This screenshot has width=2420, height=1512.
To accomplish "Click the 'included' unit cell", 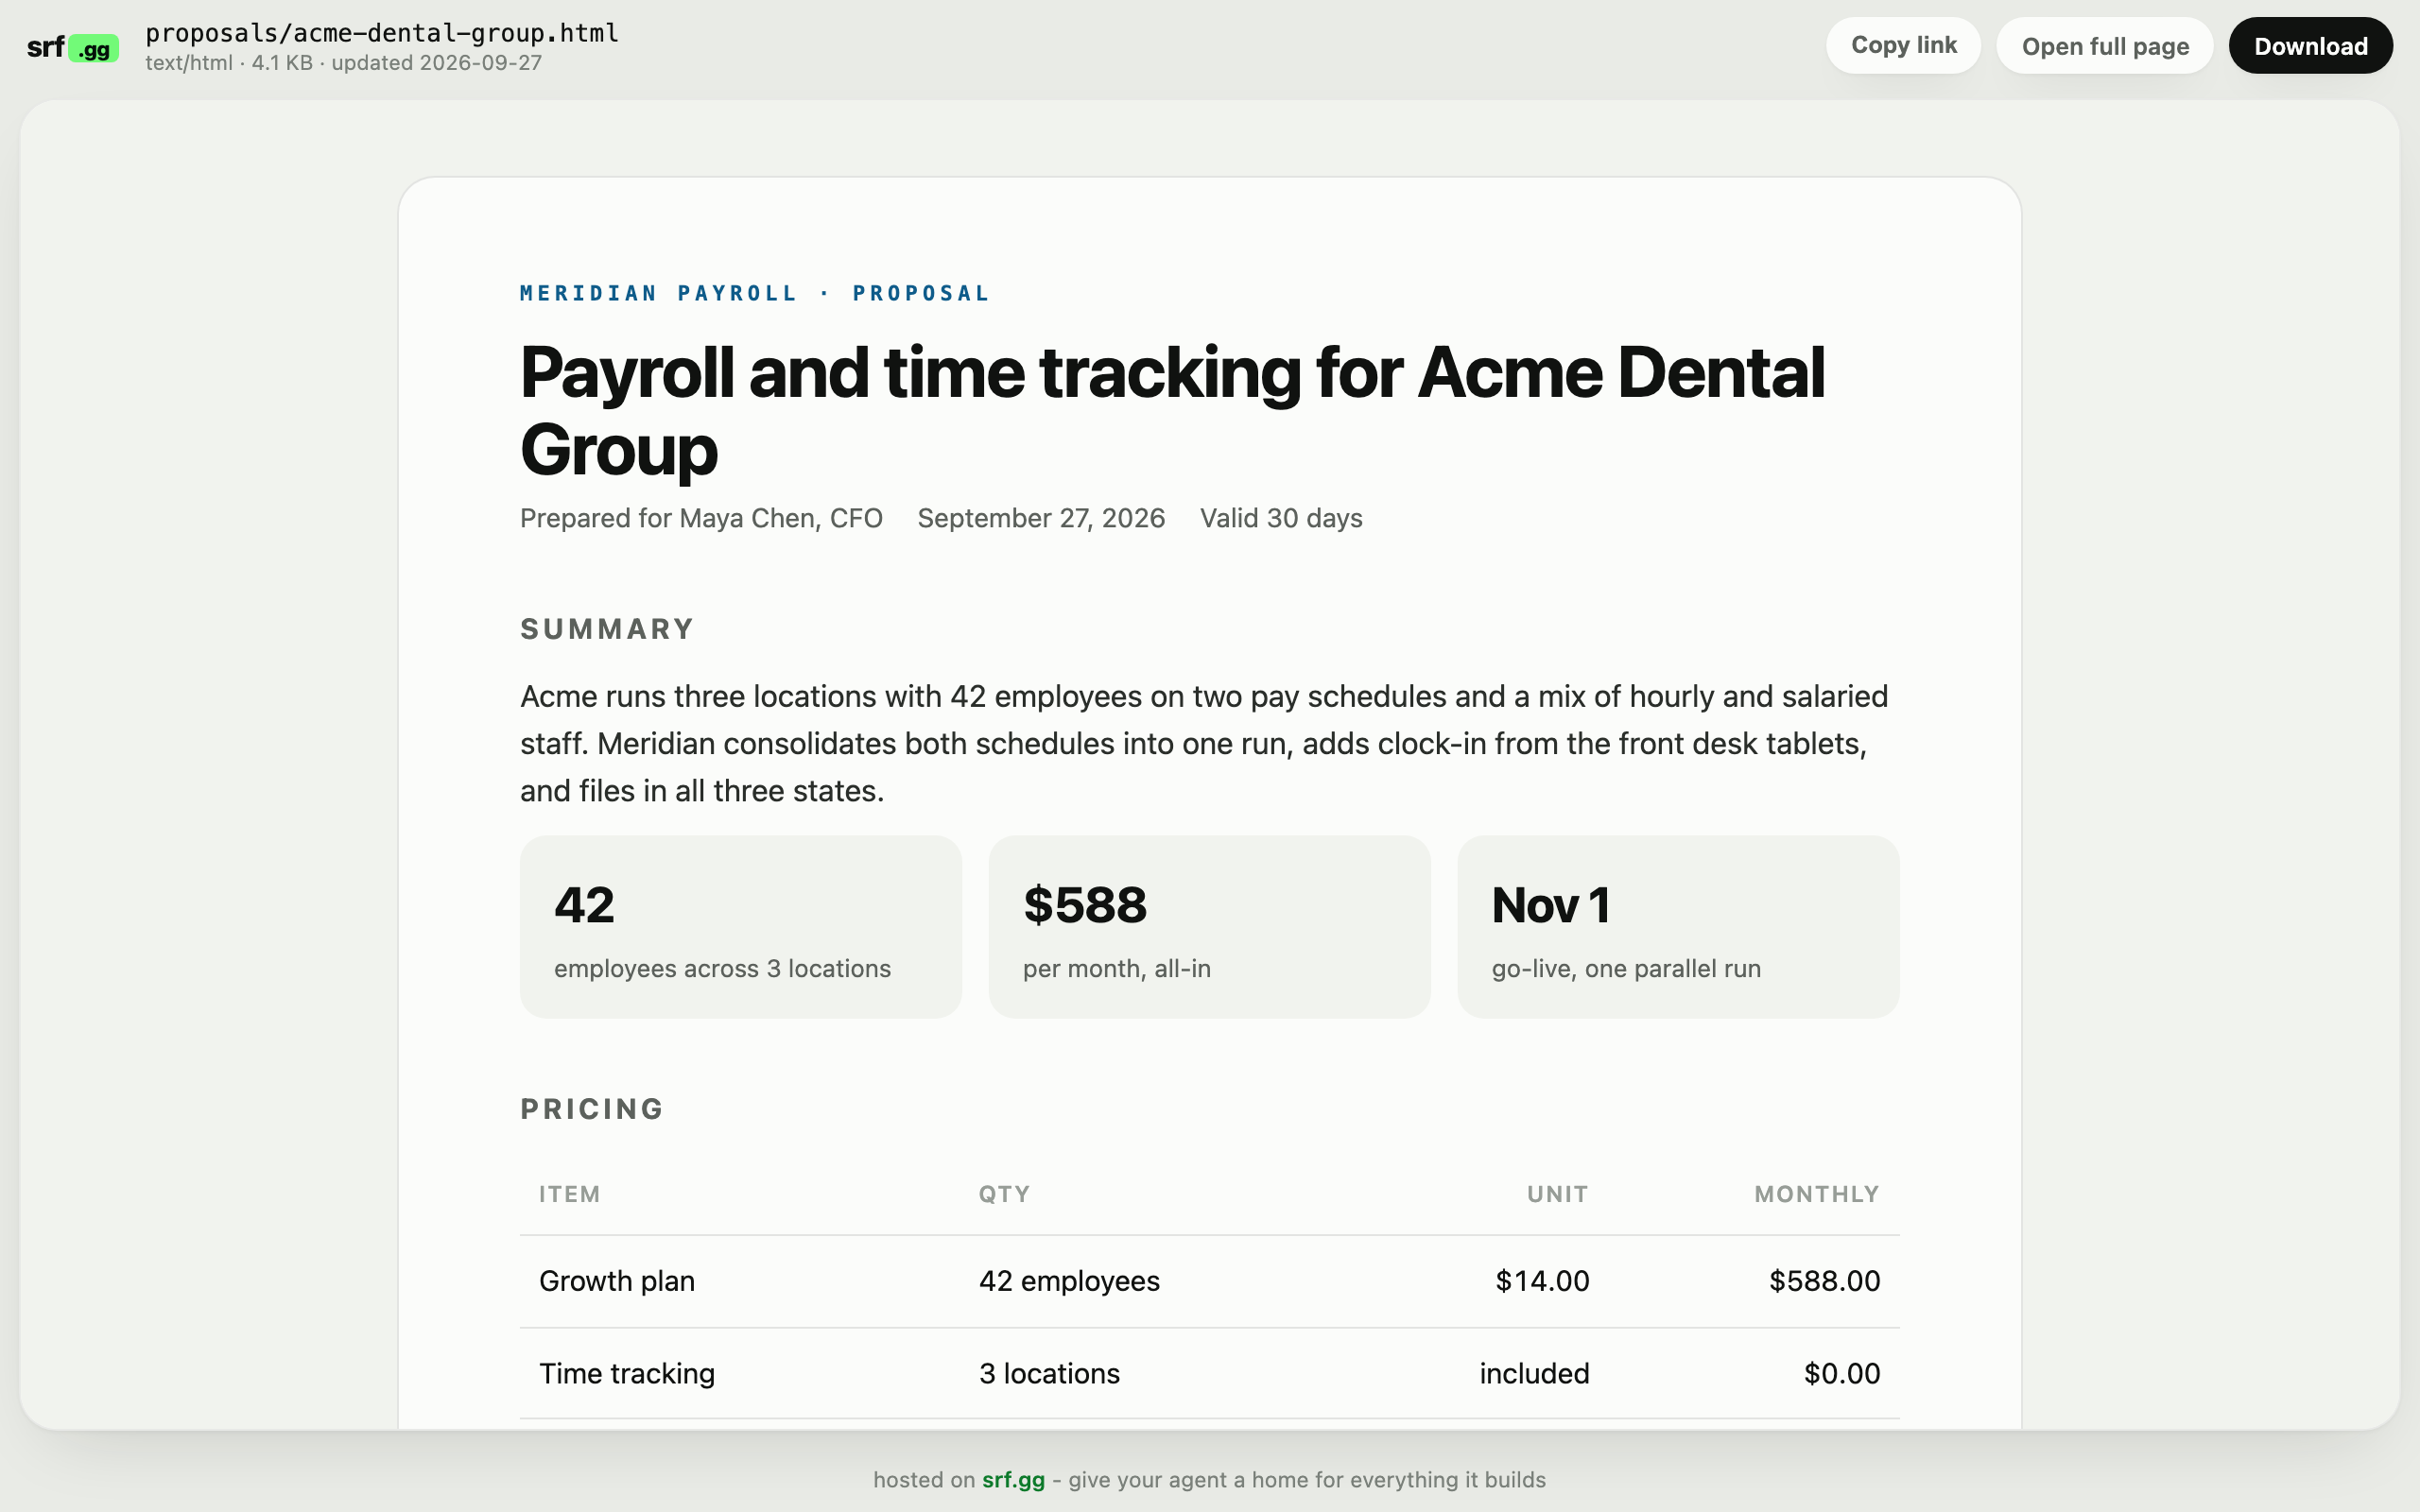I will [1534, 1374].
